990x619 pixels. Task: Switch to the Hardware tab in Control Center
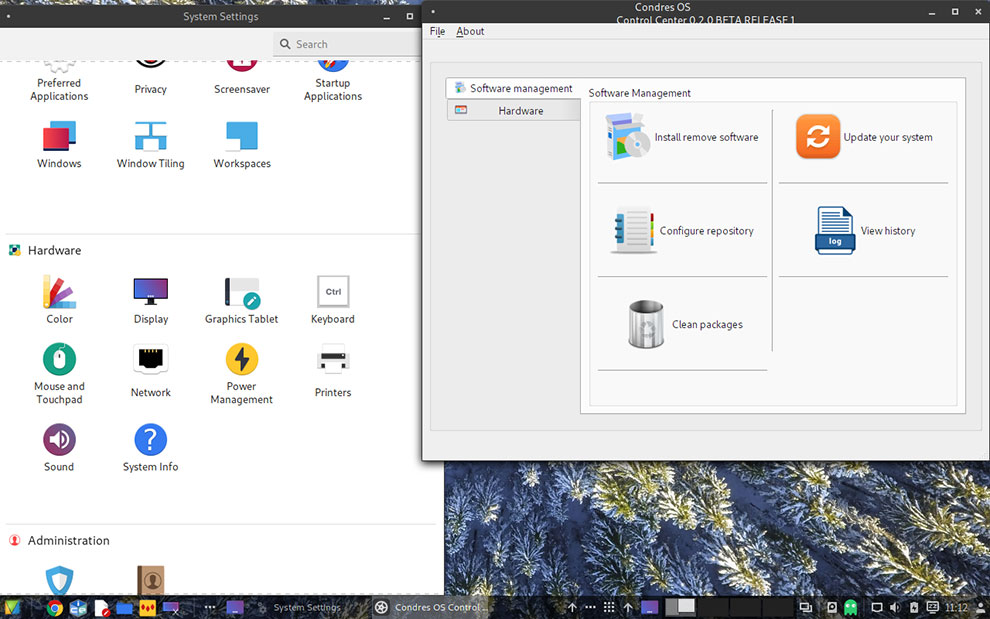(513, 111)
